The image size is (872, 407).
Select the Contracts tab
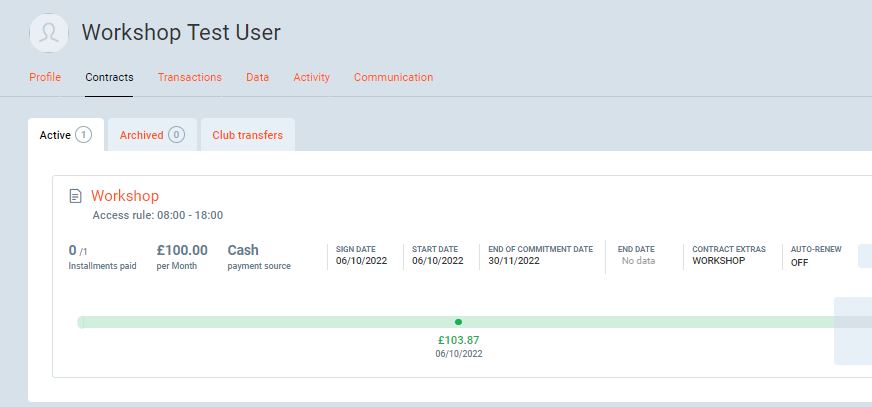[x=109, y=77]
